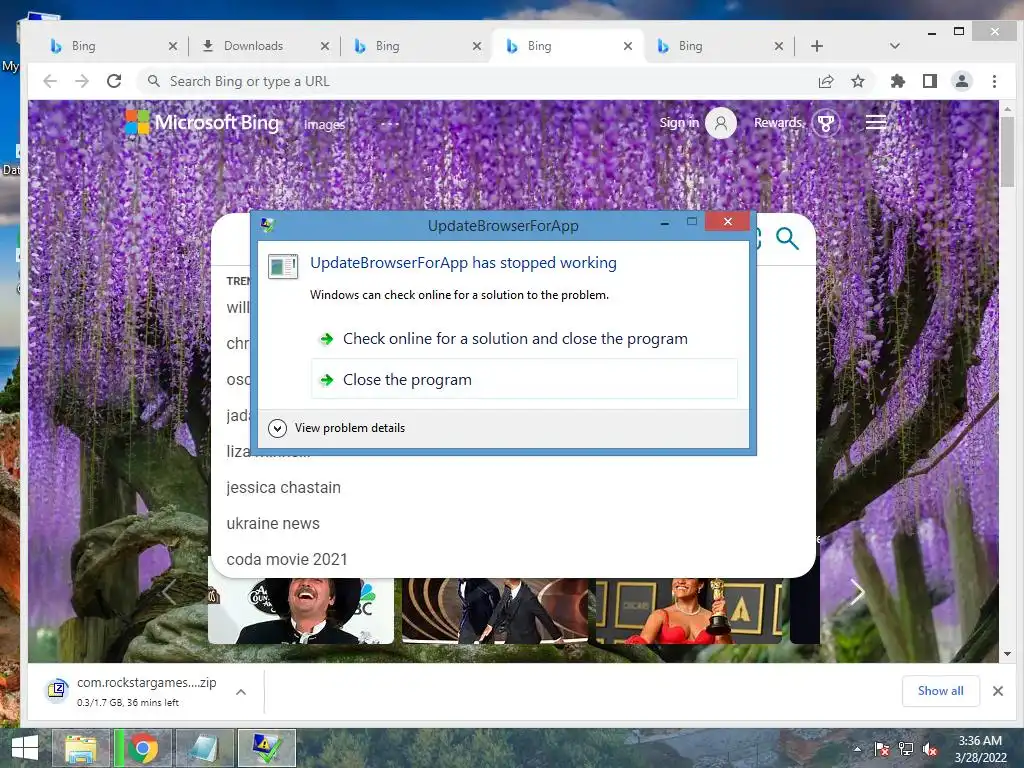Toggle the browser side panel icon
This screenshot has height=768, width=1024.
coord(930,81)
